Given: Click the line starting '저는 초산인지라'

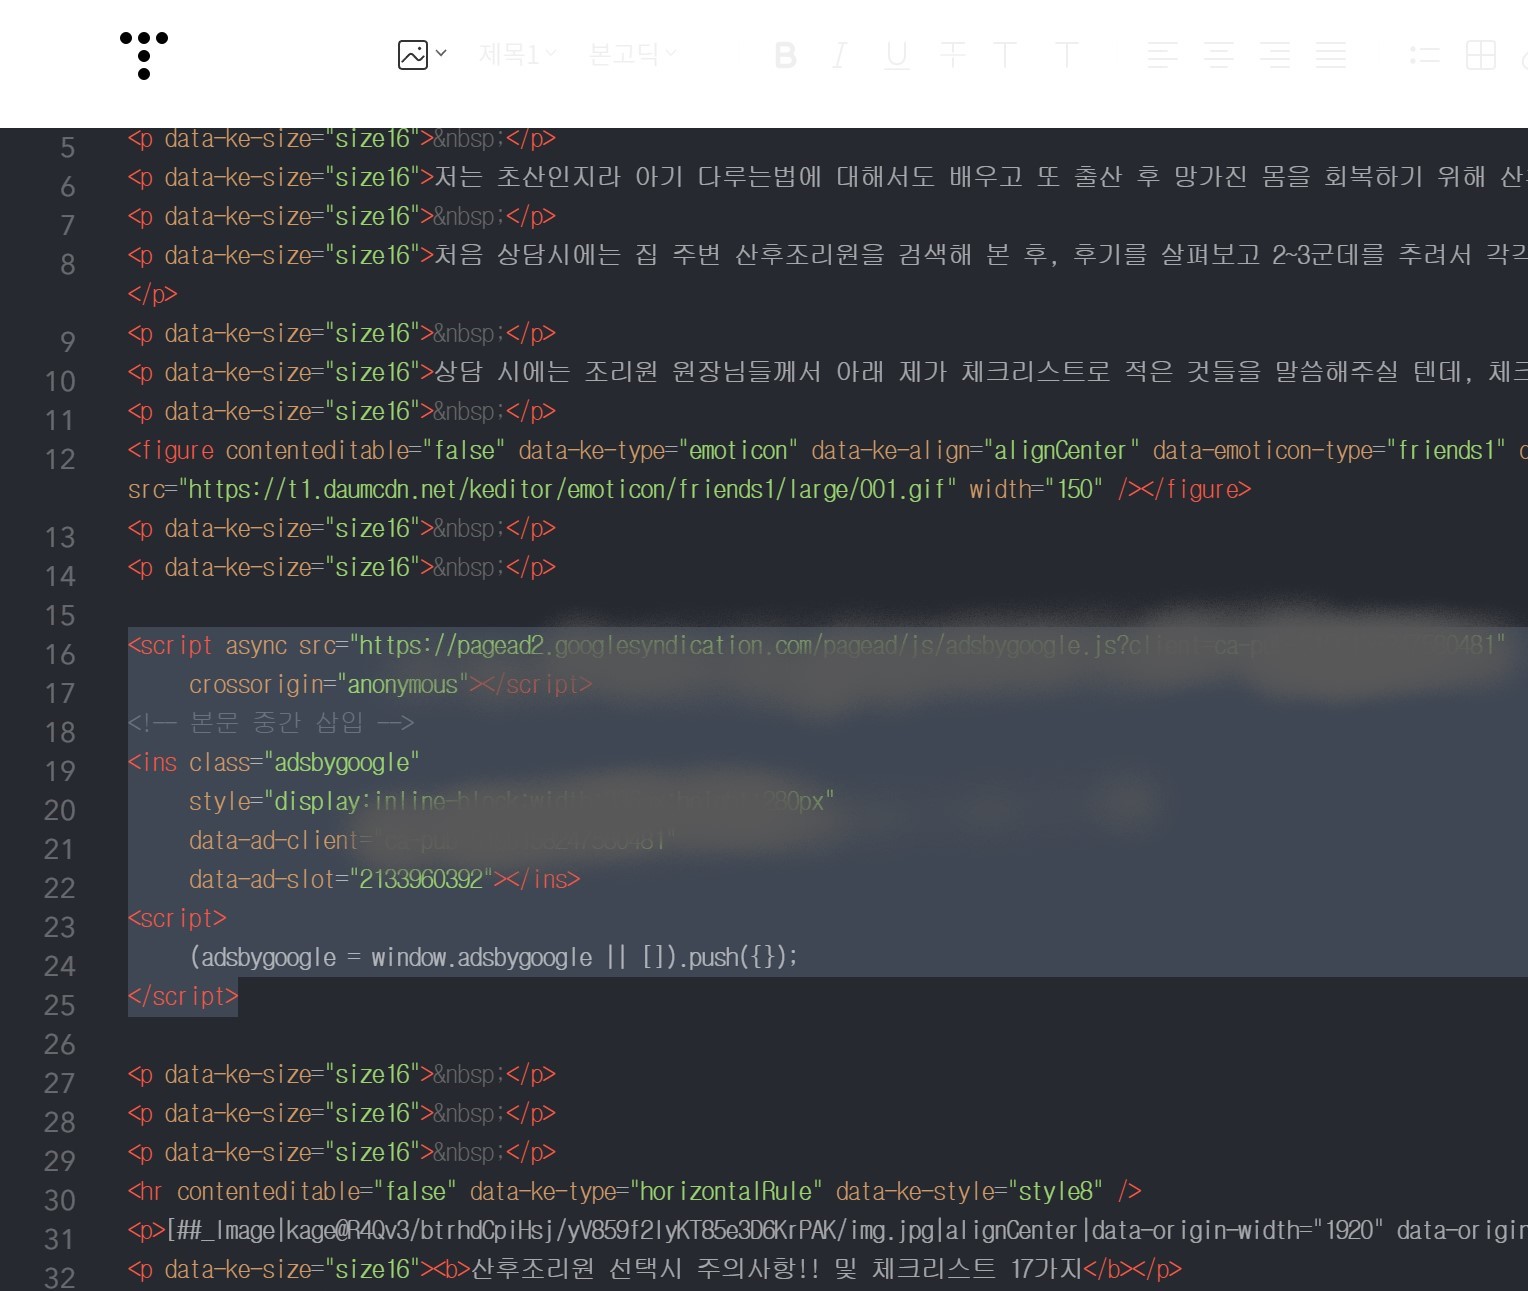Looking at the screenshot, I should pyautogui.click(x=827, y=178).
